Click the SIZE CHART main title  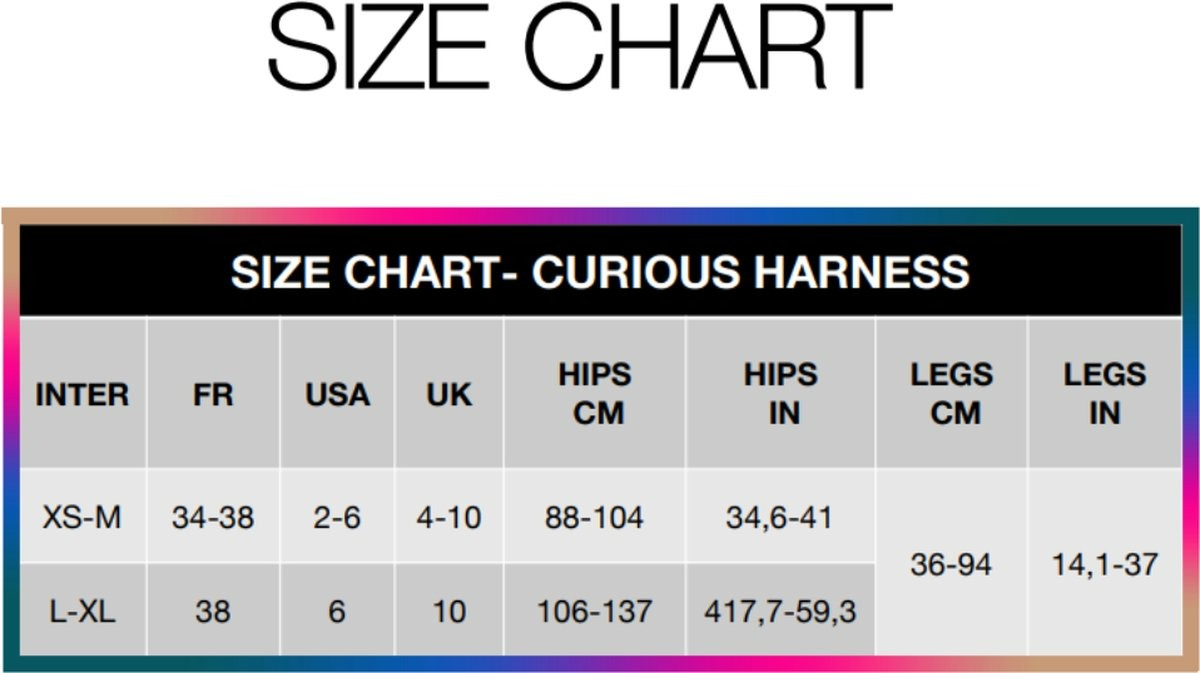580,48
